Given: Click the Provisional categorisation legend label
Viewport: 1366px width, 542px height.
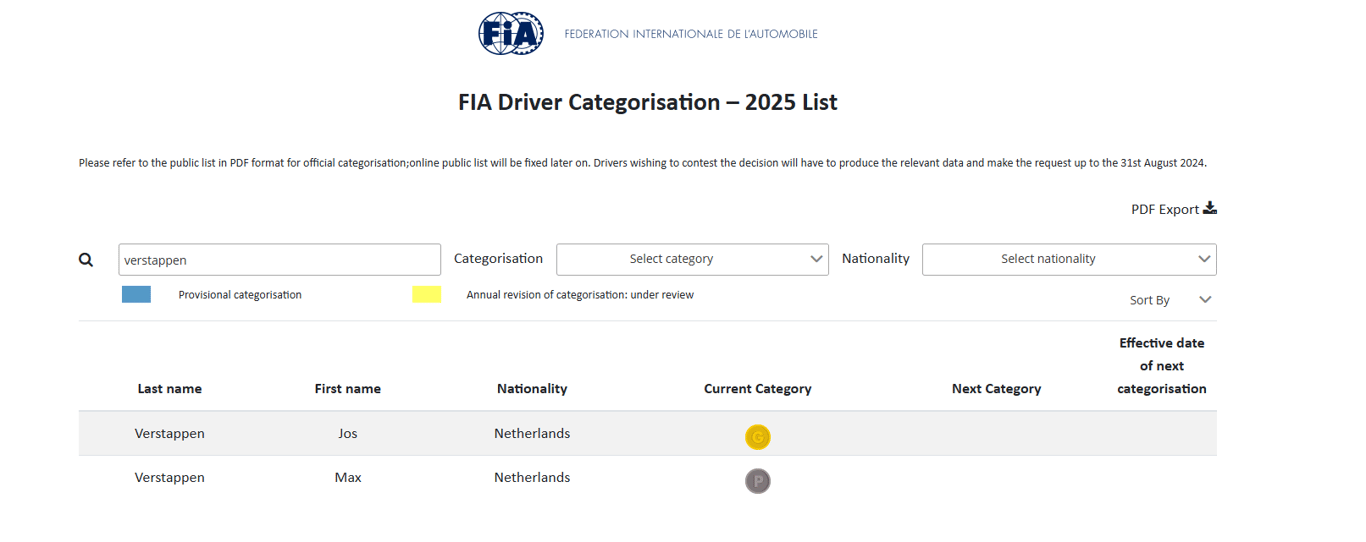Looking at the screenshot, I should click(240, 295).
